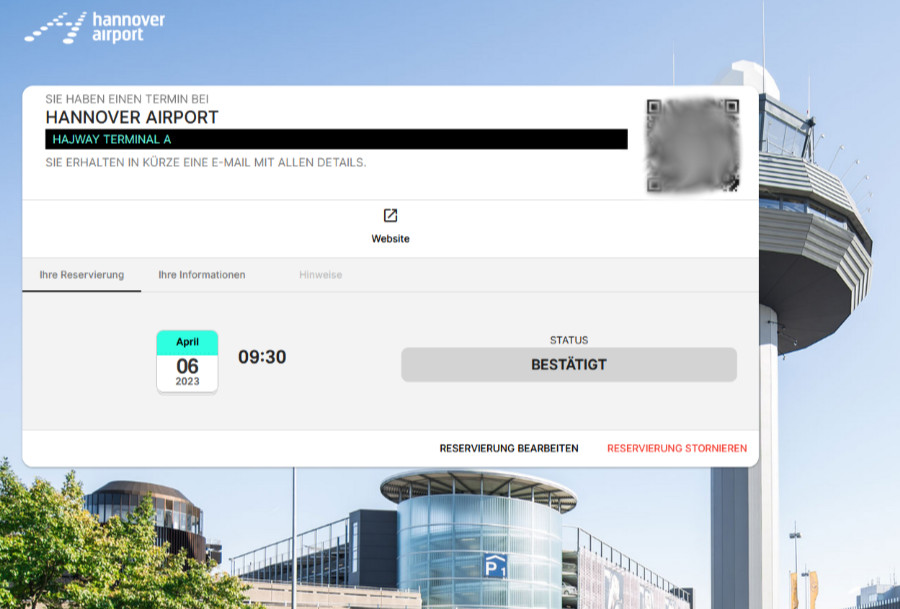Click the April 06 2023 calendar icon

click(x=187, y=362)
